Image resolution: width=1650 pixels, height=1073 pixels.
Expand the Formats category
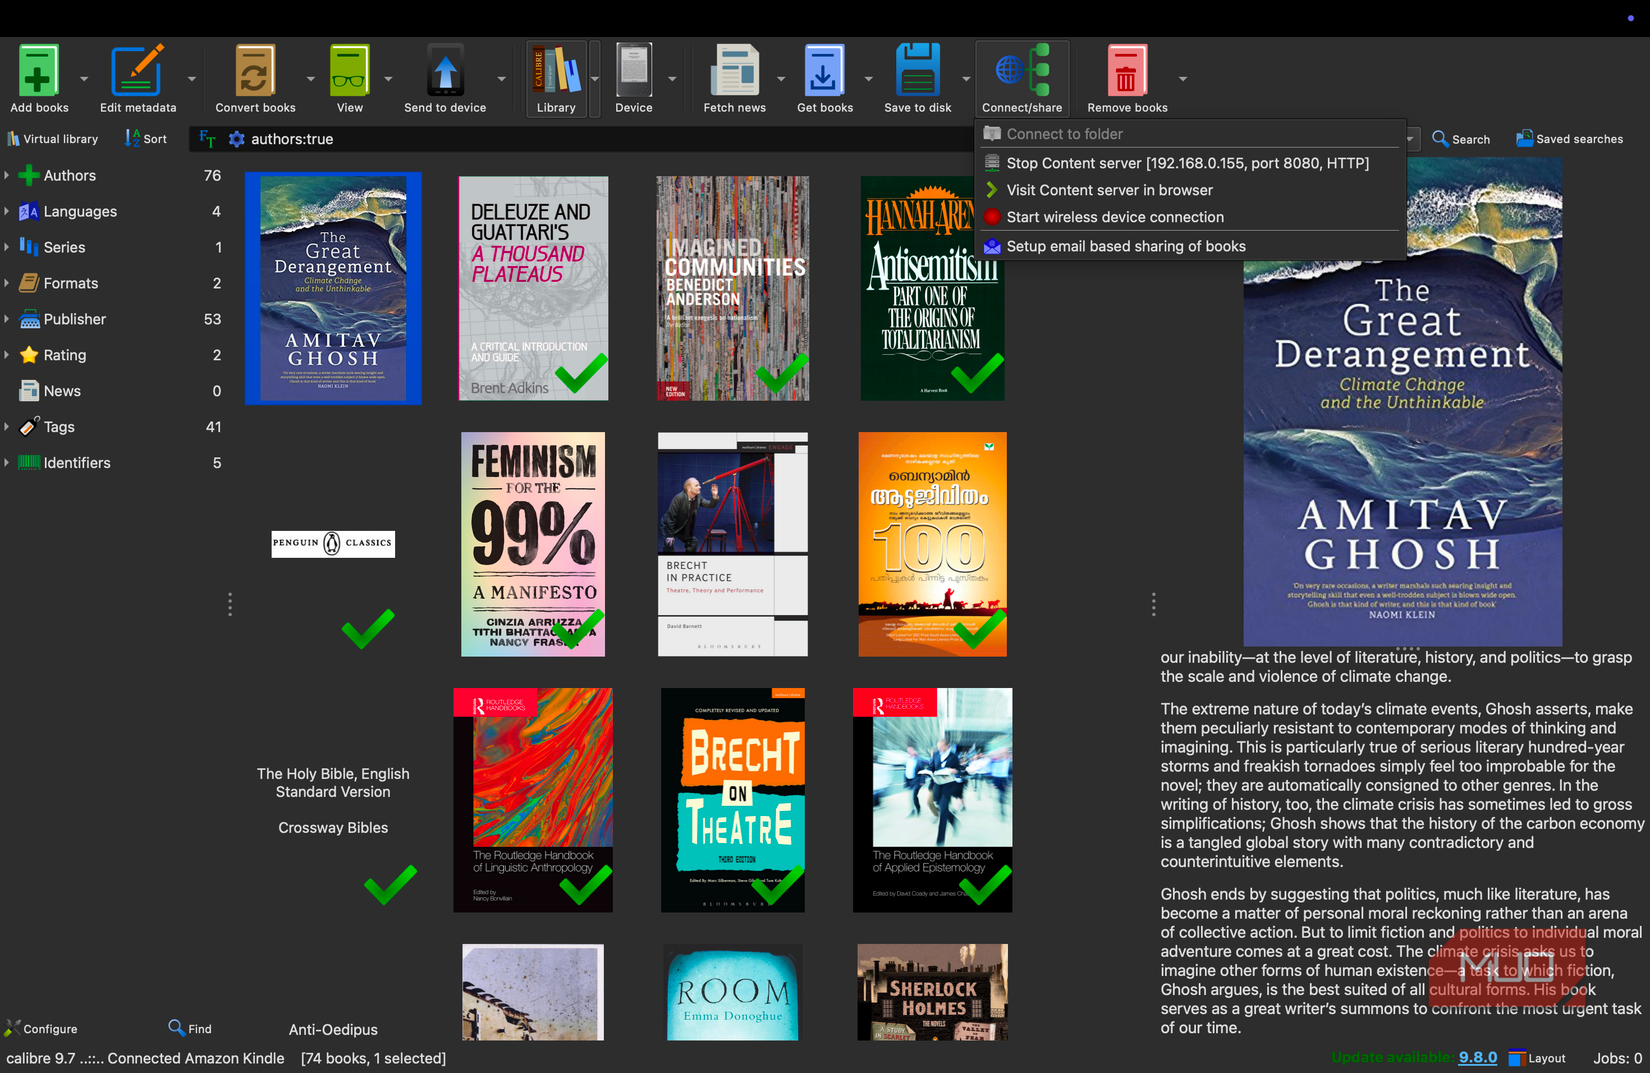click(x=7, y=283)
